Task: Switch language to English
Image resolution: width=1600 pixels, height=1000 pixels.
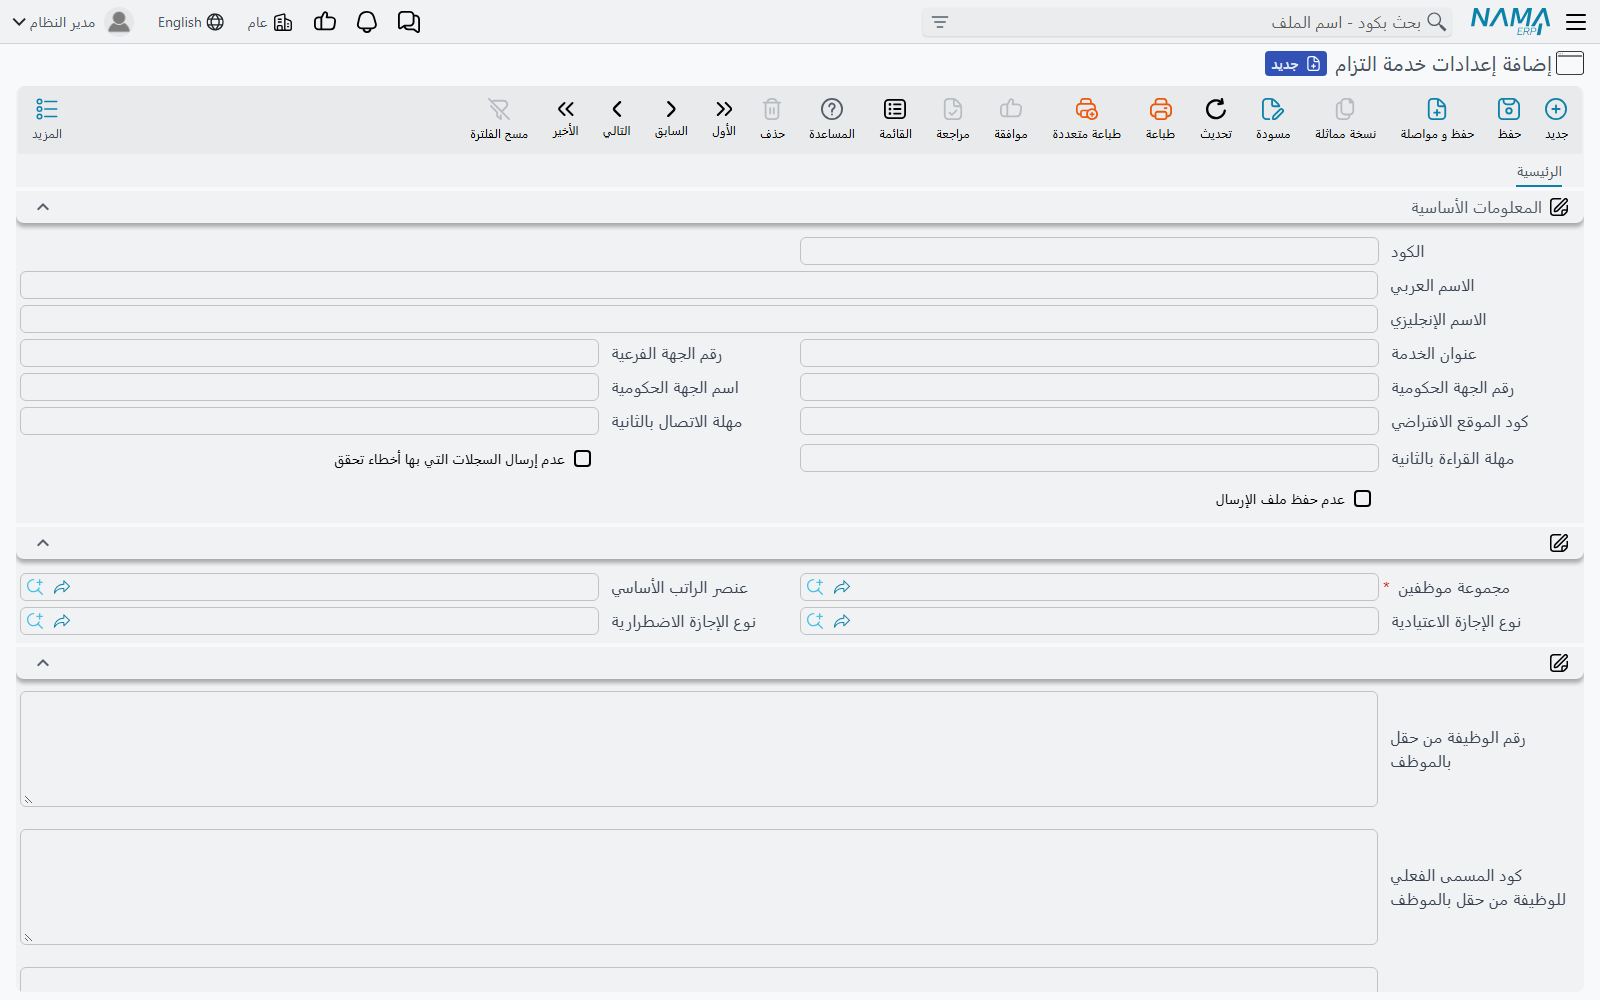Action: pyautogui.click(x=191, y=22)
